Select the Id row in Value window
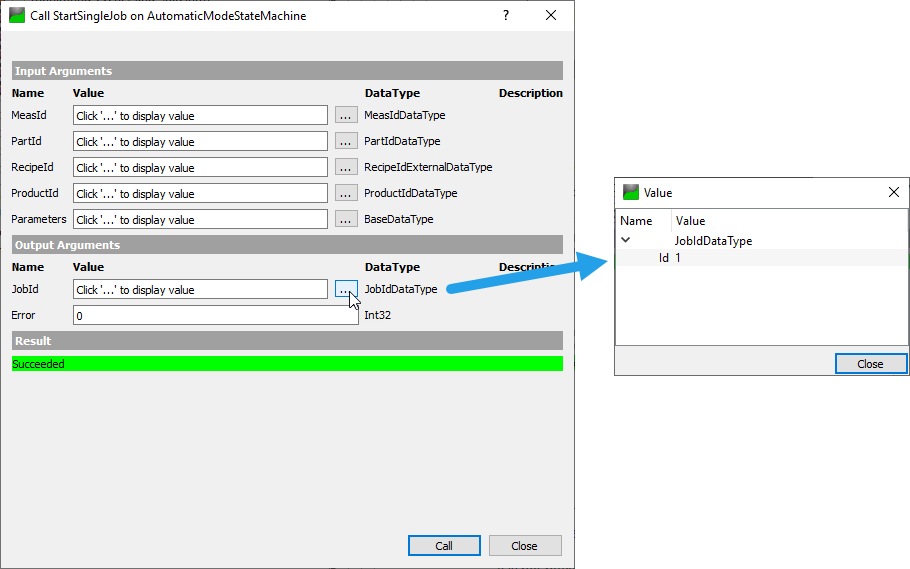This screenshot has height=569, width=910. 761,258
